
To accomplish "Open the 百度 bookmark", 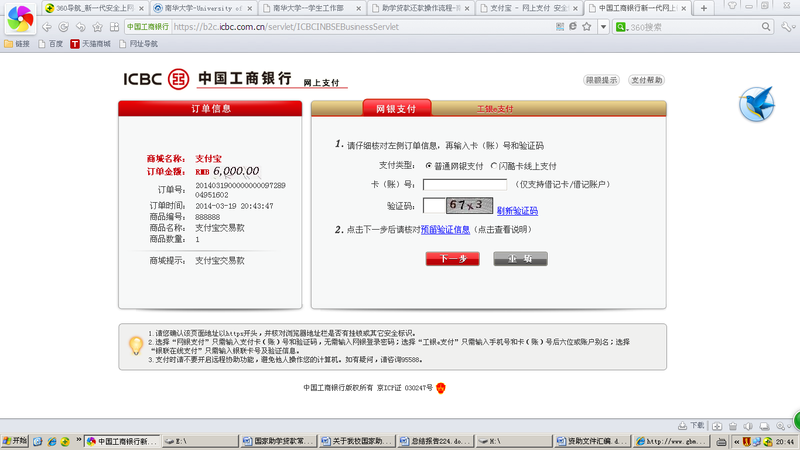I will tap(51, 44).
